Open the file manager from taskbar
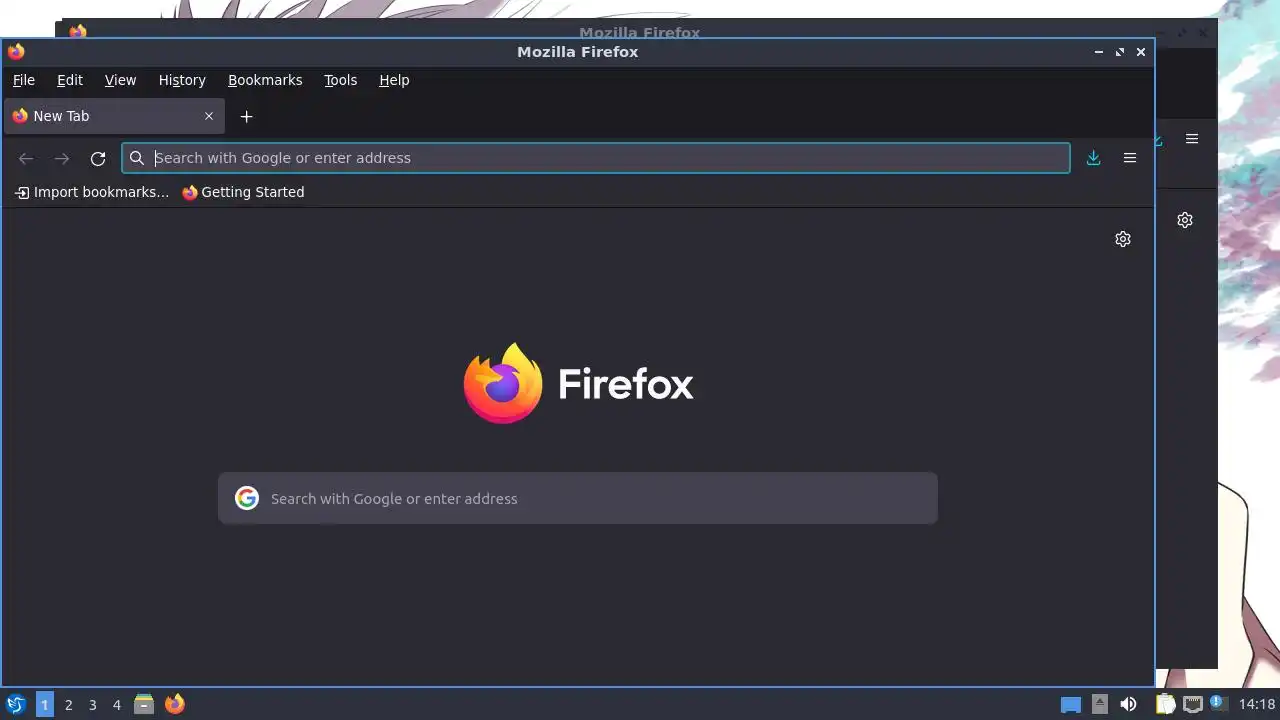1280x720 pixels. click(x=144, y=704)
